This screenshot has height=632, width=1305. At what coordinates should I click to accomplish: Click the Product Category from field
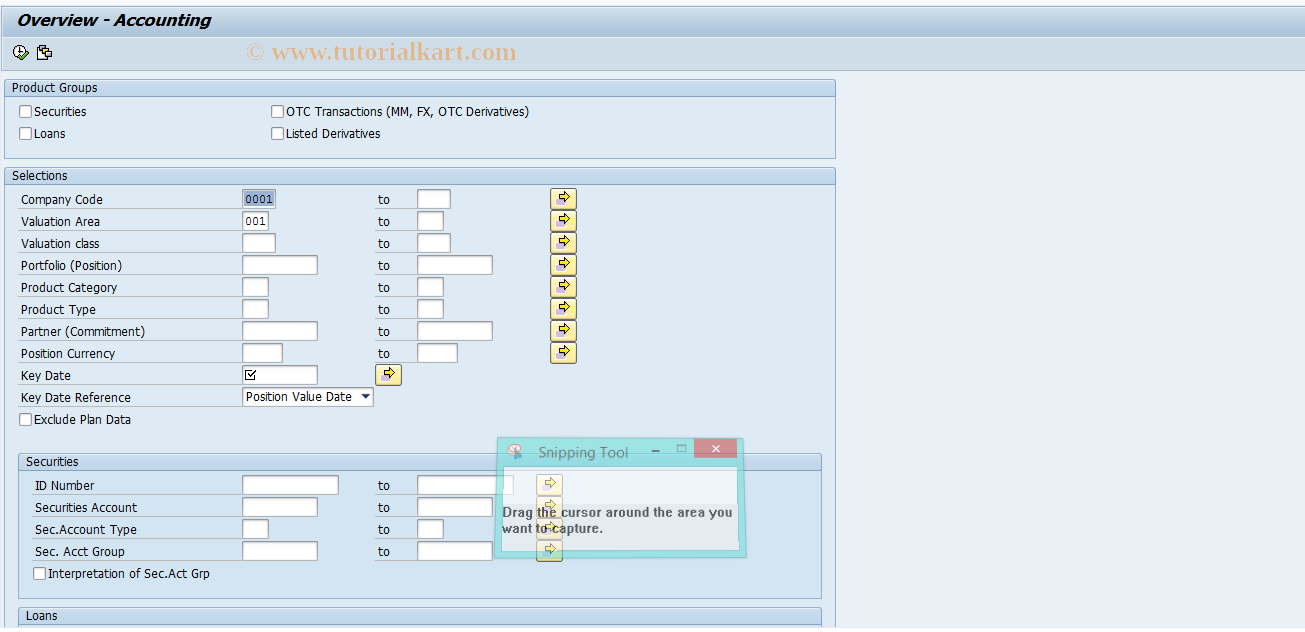255,287
